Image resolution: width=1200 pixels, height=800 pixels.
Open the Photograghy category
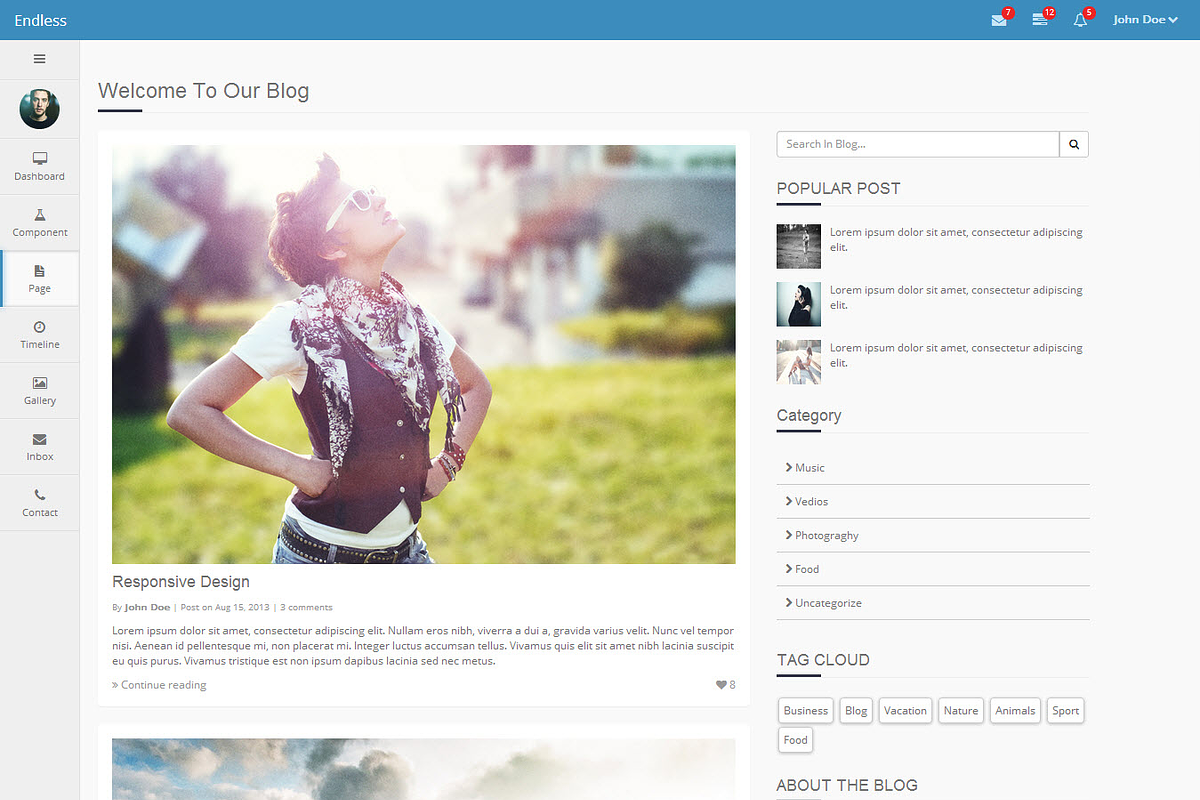click(933, 535)
